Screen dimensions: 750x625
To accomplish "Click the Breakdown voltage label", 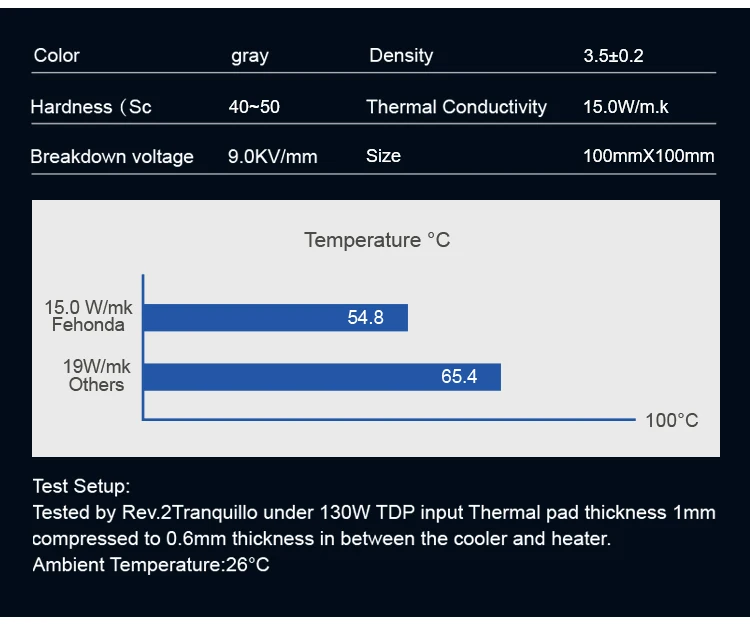I will point(112,156).
